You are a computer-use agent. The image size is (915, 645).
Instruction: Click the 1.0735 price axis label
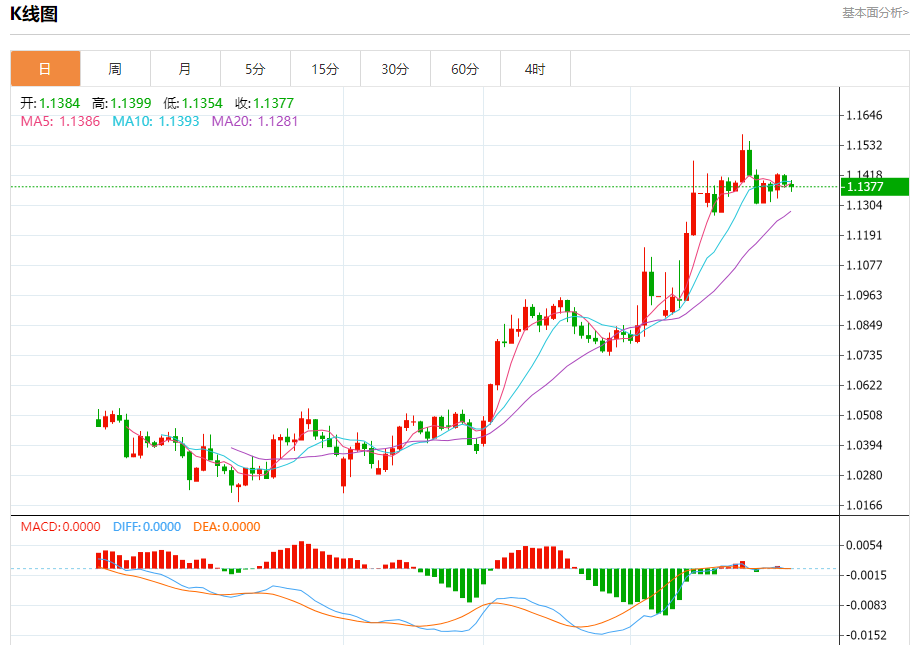[x=864, y=355]
